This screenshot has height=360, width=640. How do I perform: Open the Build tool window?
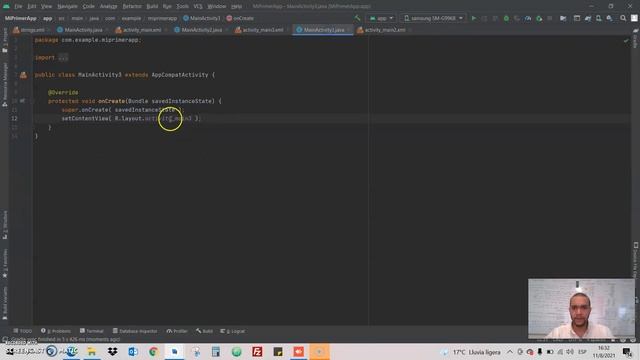[x=204, y=331]
